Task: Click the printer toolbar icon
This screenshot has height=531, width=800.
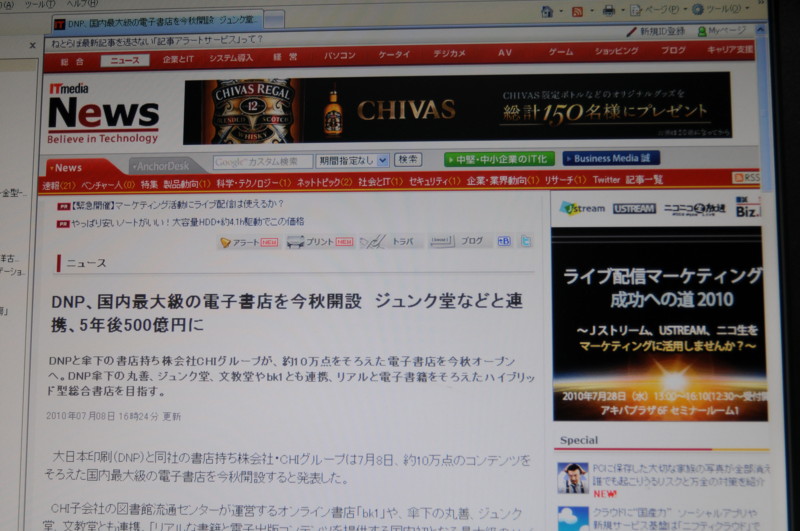Action: (609, 11)
